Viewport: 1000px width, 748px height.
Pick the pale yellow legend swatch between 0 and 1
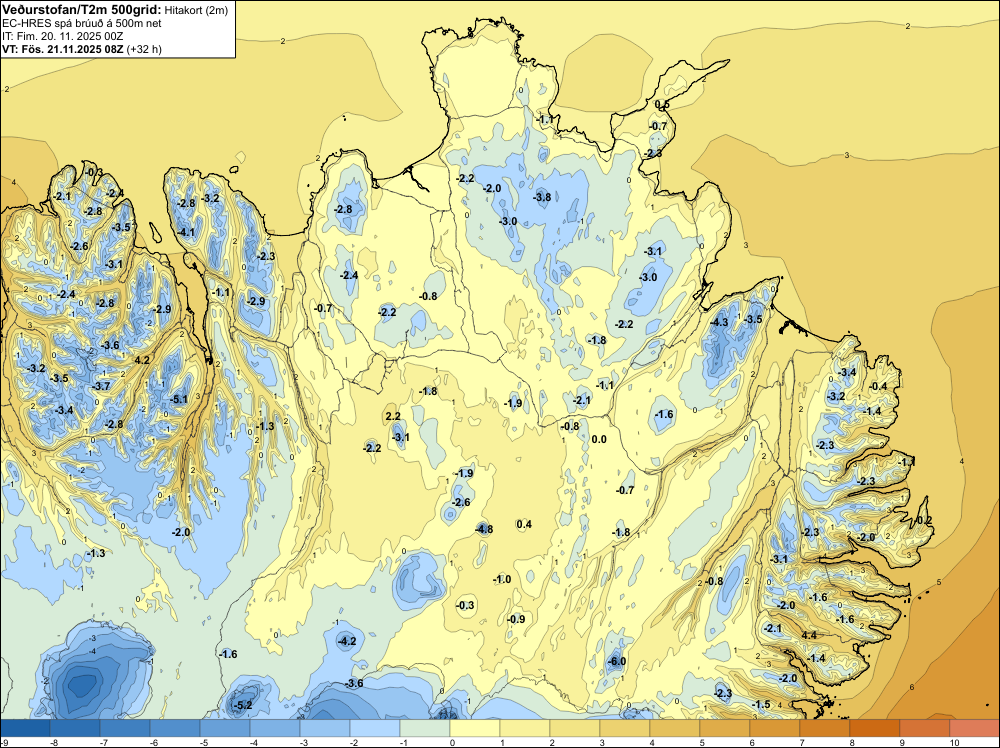coord(474,728)
